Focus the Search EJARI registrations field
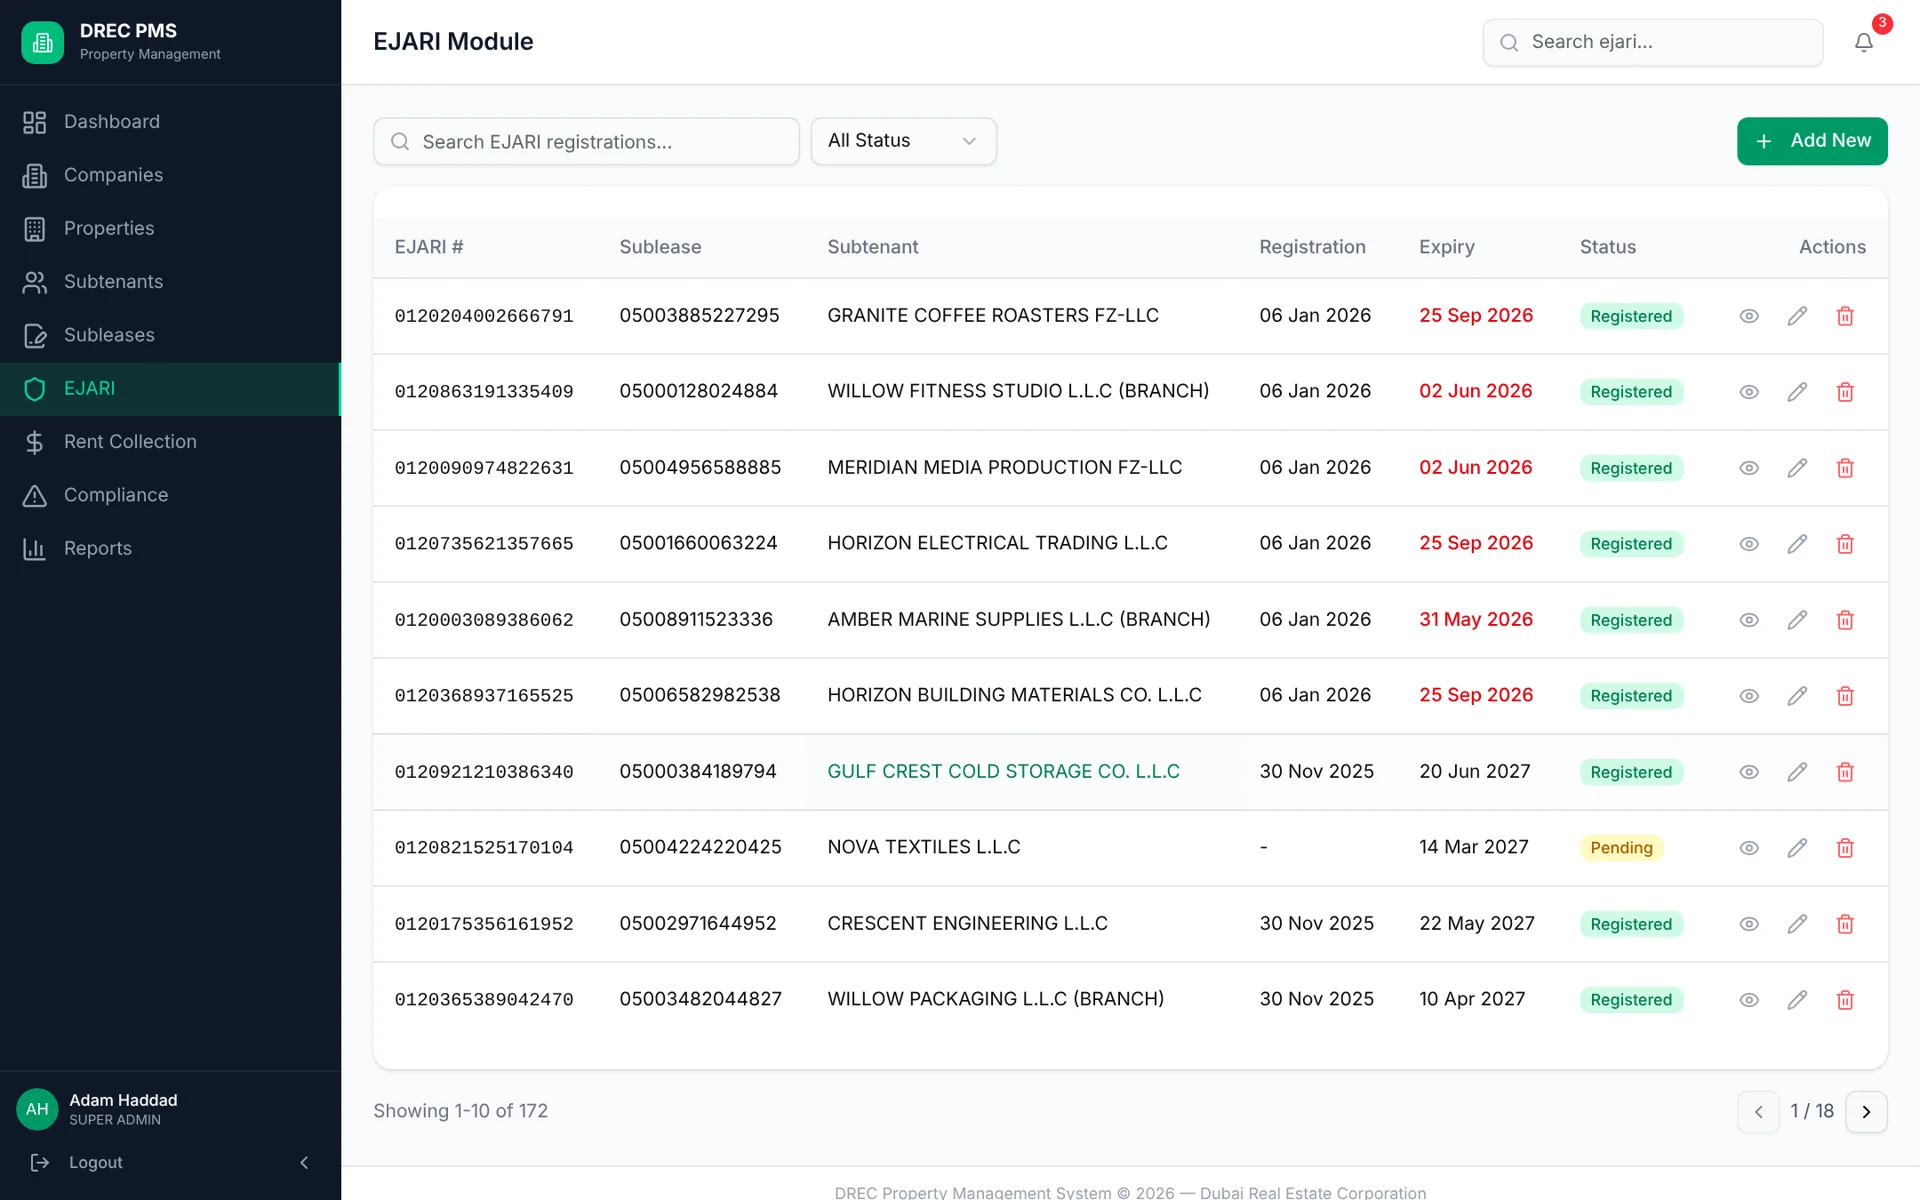This screenshot has height=1200, width=1920. coord(586,141)
